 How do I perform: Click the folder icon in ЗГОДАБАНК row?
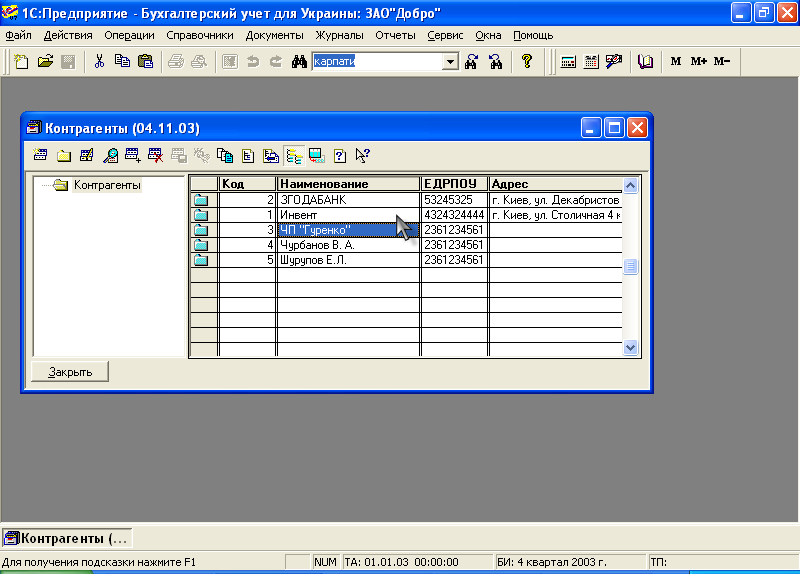(202, 200)
